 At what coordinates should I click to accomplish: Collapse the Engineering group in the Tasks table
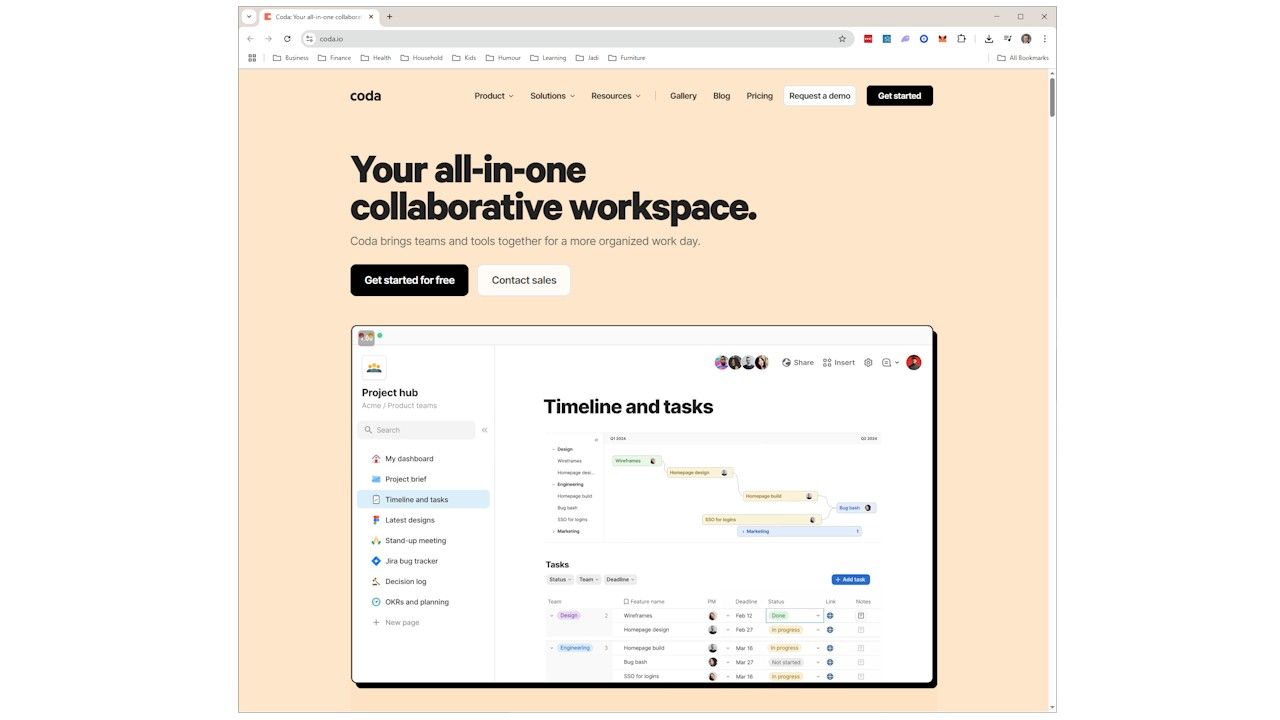click(x=551, y=648)
